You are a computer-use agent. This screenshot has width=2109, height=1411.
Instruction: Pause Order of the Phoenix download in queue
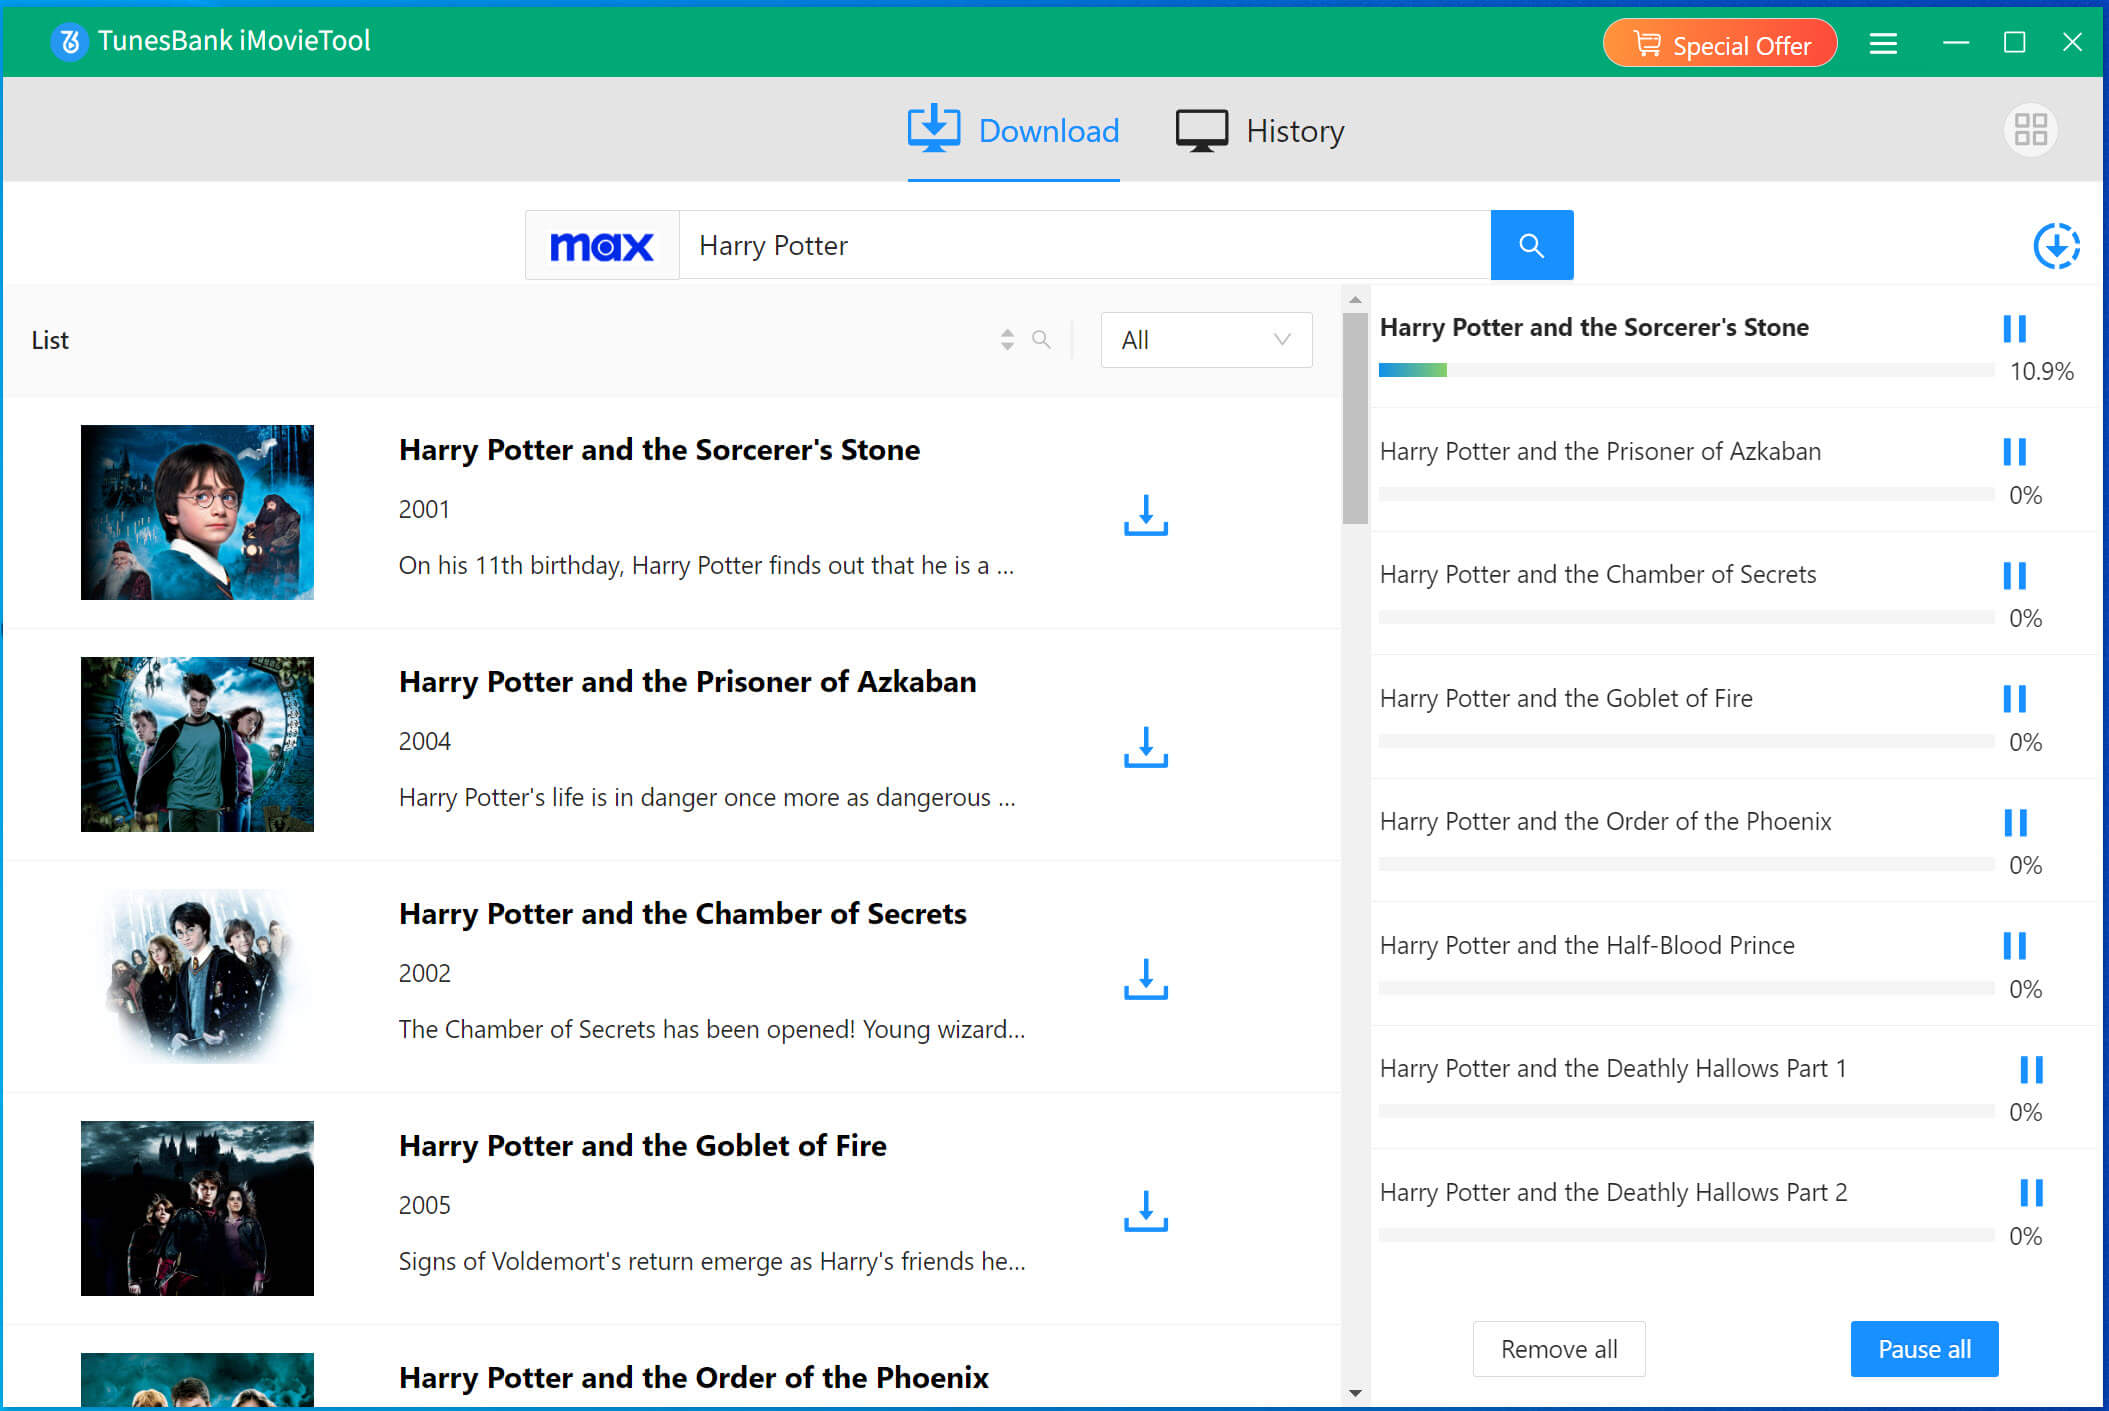(2015, 823)
